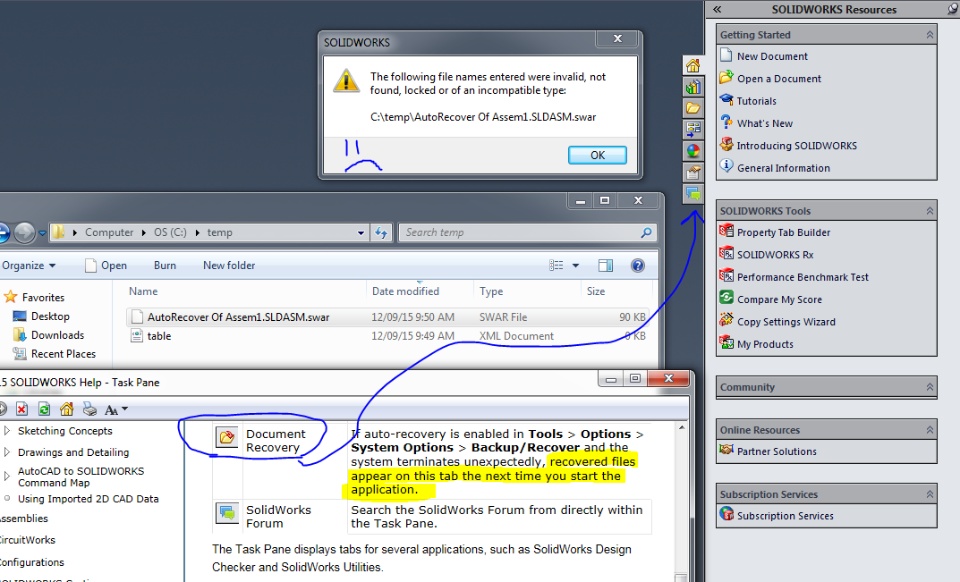Open Compare My Score

[779, 300]
